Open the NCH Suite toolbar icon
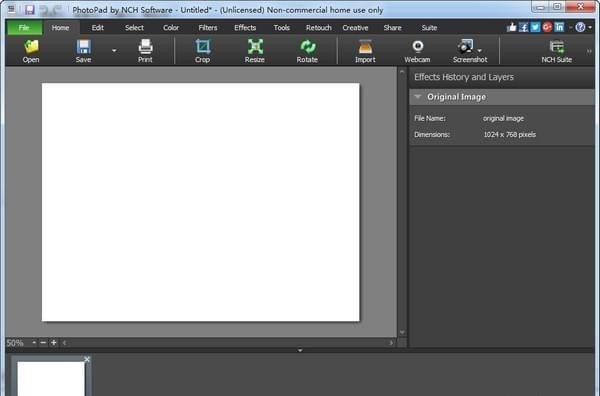 557,47
